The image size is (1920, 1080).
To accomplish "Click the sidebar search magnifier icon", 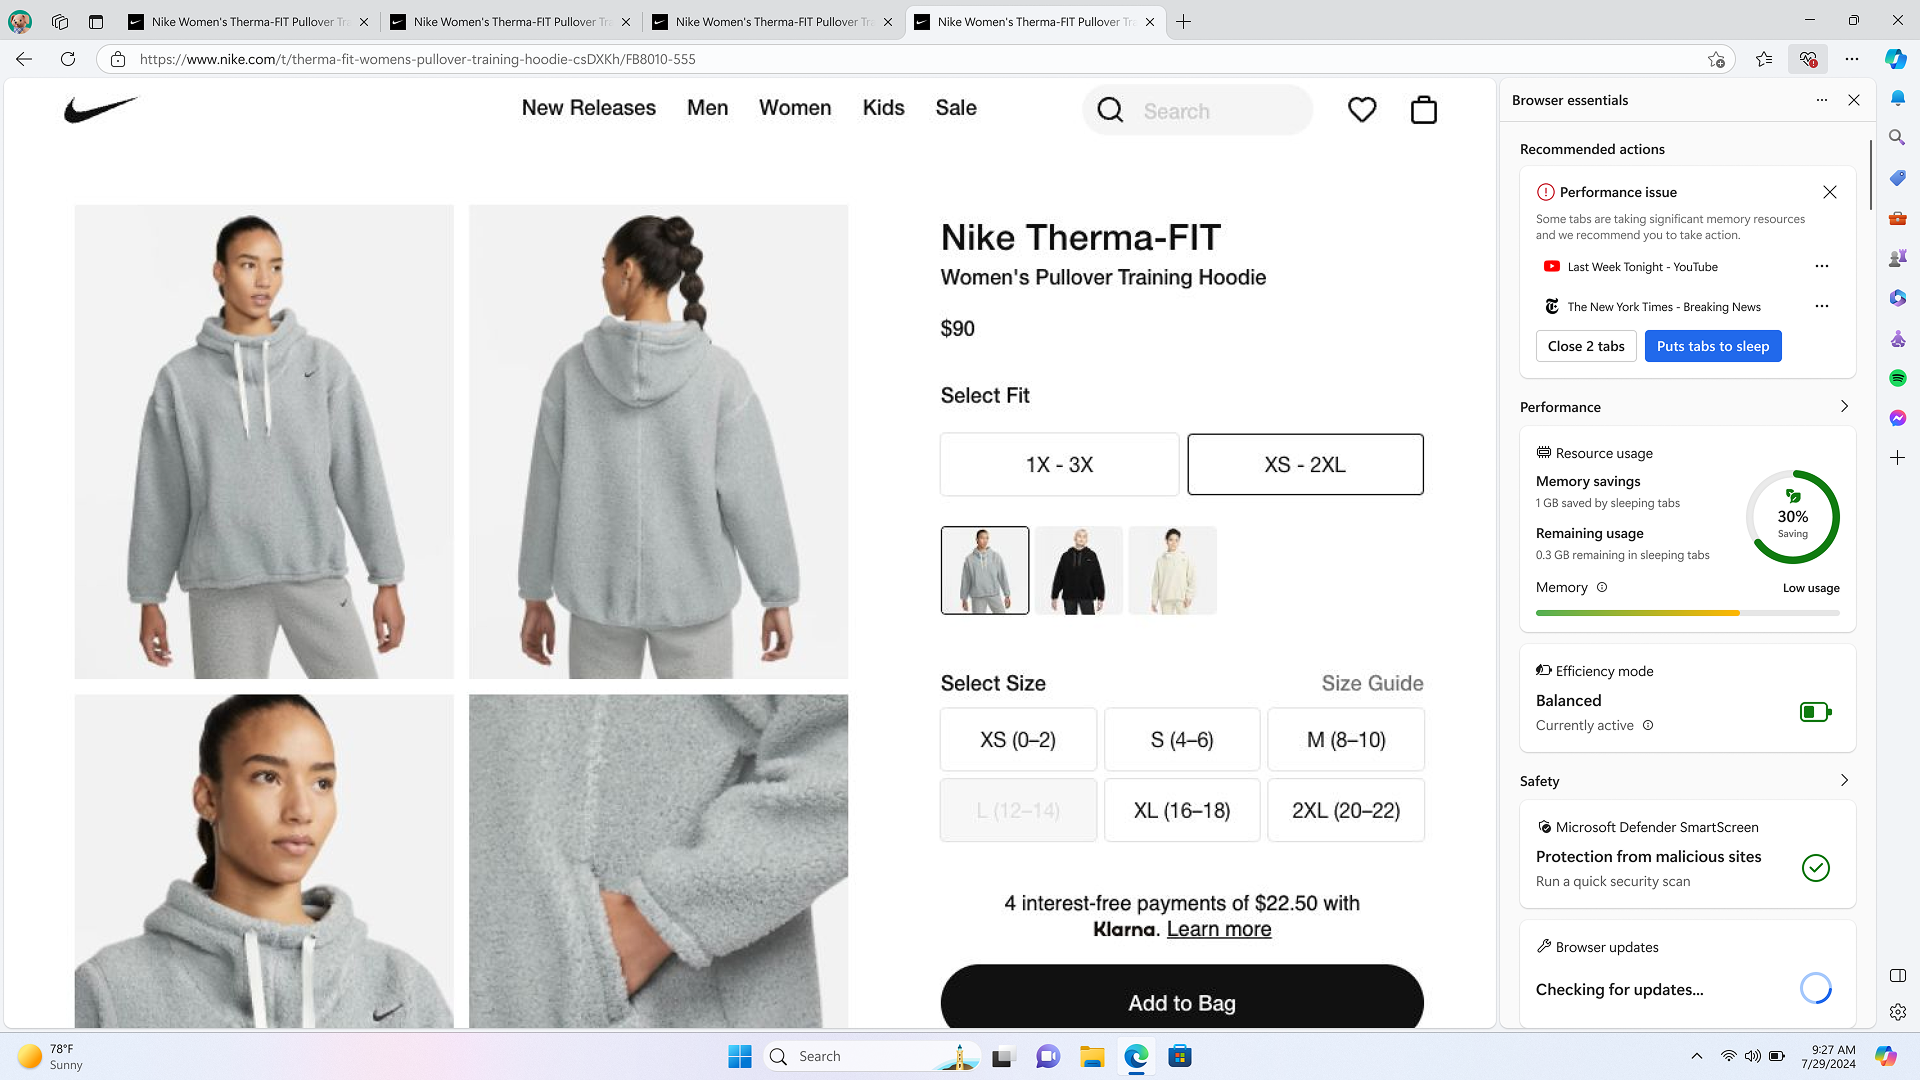I will click(x=1897, y=138).
